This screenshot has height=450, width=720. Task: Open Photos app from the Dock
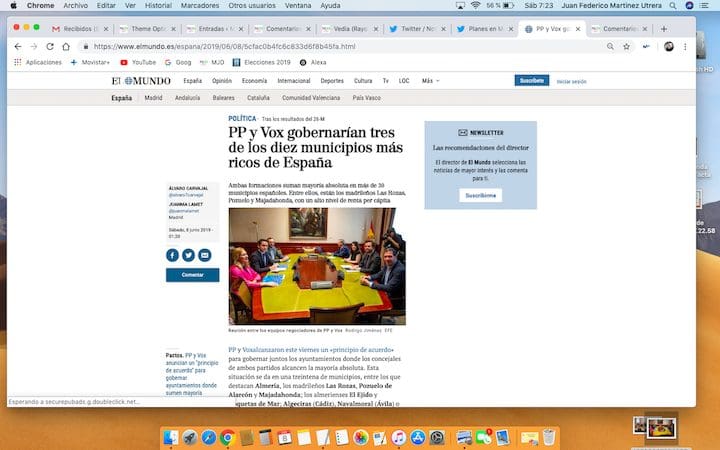pyautogui.click(x=360, y=437)
